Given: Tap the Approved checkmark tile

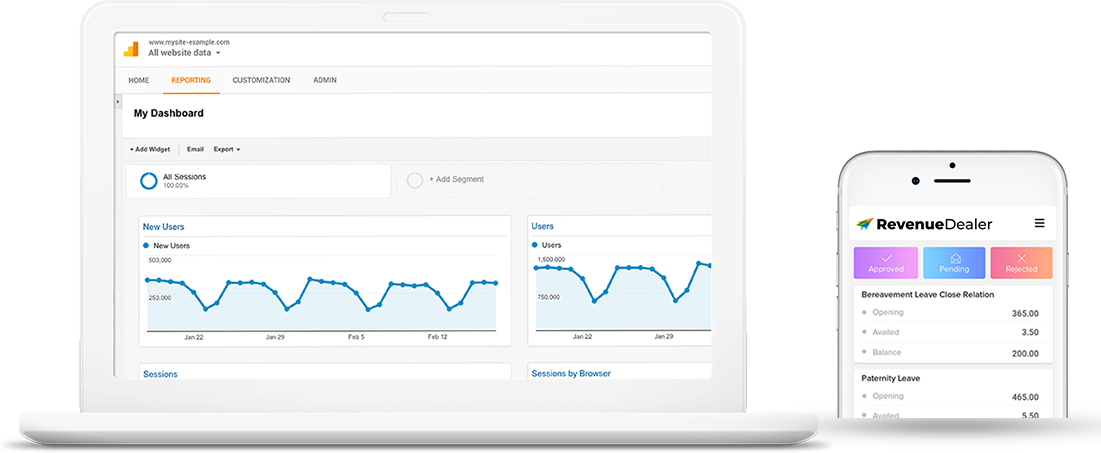Looking at the screenshot, I should [x=886, y=262].
